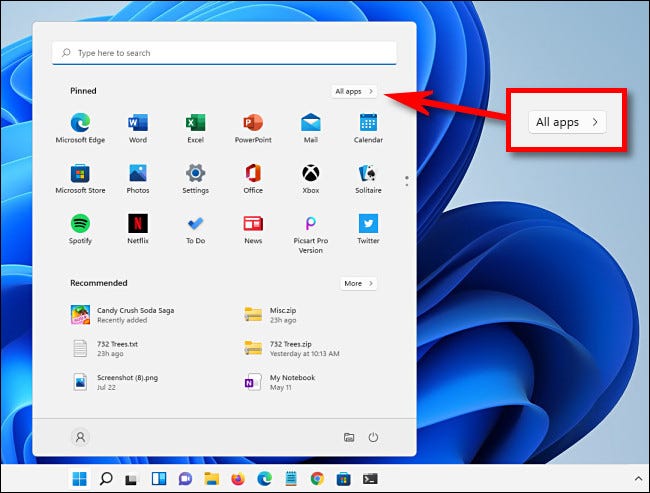Open Notepad from the taskbar
This screenshot has width=650, height=493.
[x=291, y=479]
